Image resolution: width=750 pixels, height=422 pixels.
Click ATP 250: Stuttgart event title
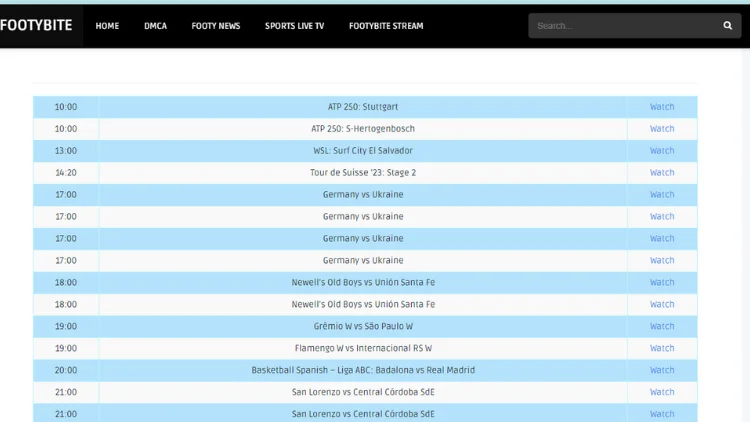363,107
